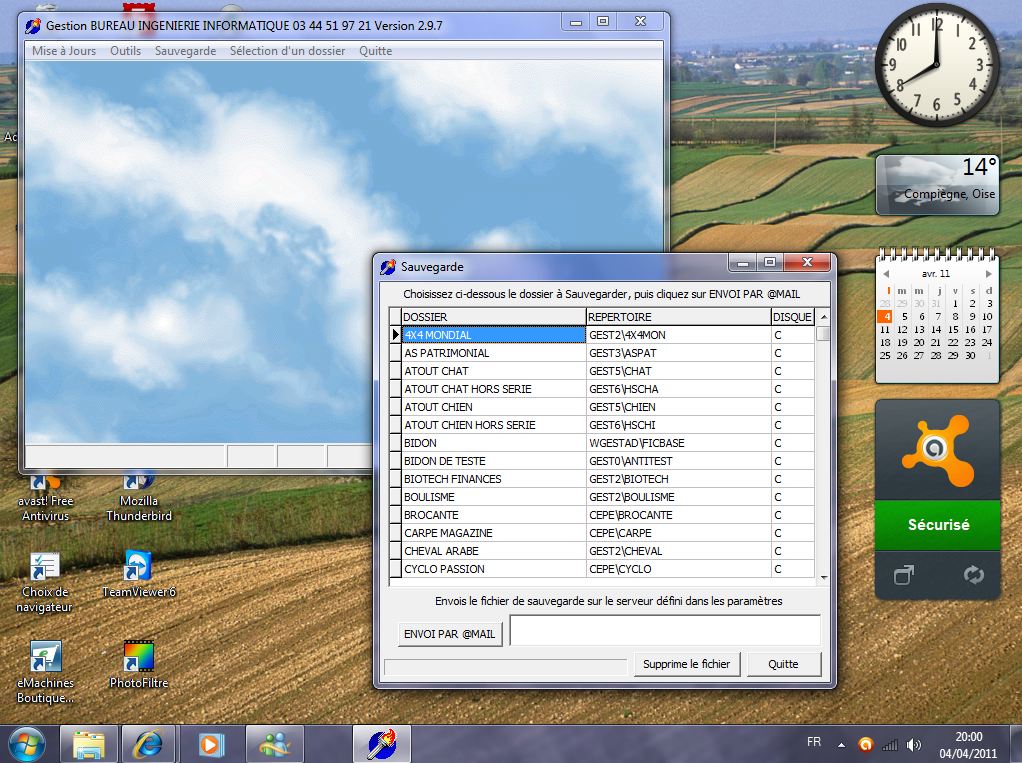Click the Gestion application icon in the taskbar
The width and height of the screenshot is (1022, 763).
(x=383, y=744)
